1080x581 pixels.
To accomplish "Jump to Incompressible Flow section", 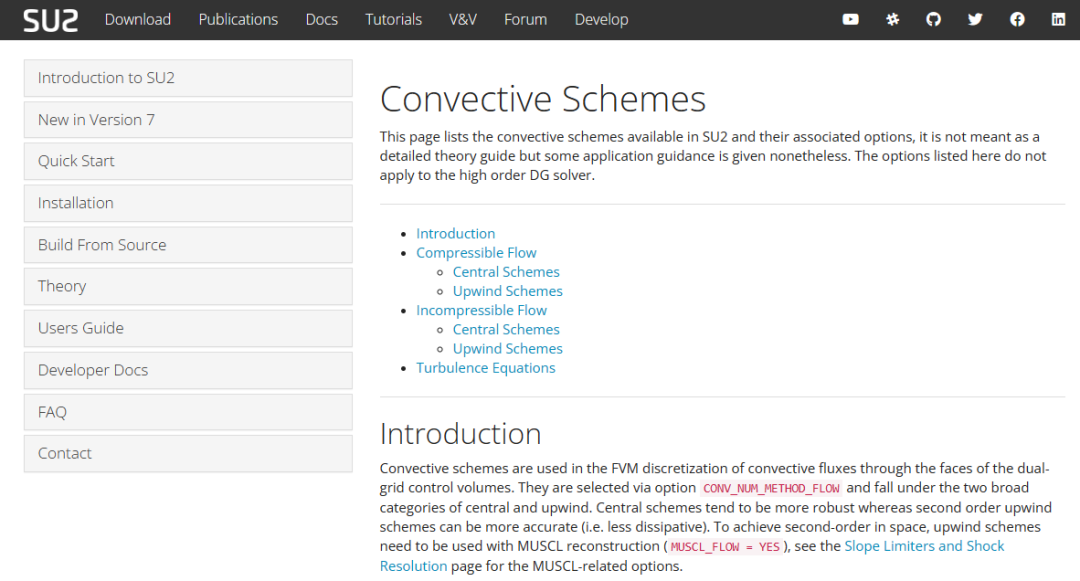I will pos(481,310).
